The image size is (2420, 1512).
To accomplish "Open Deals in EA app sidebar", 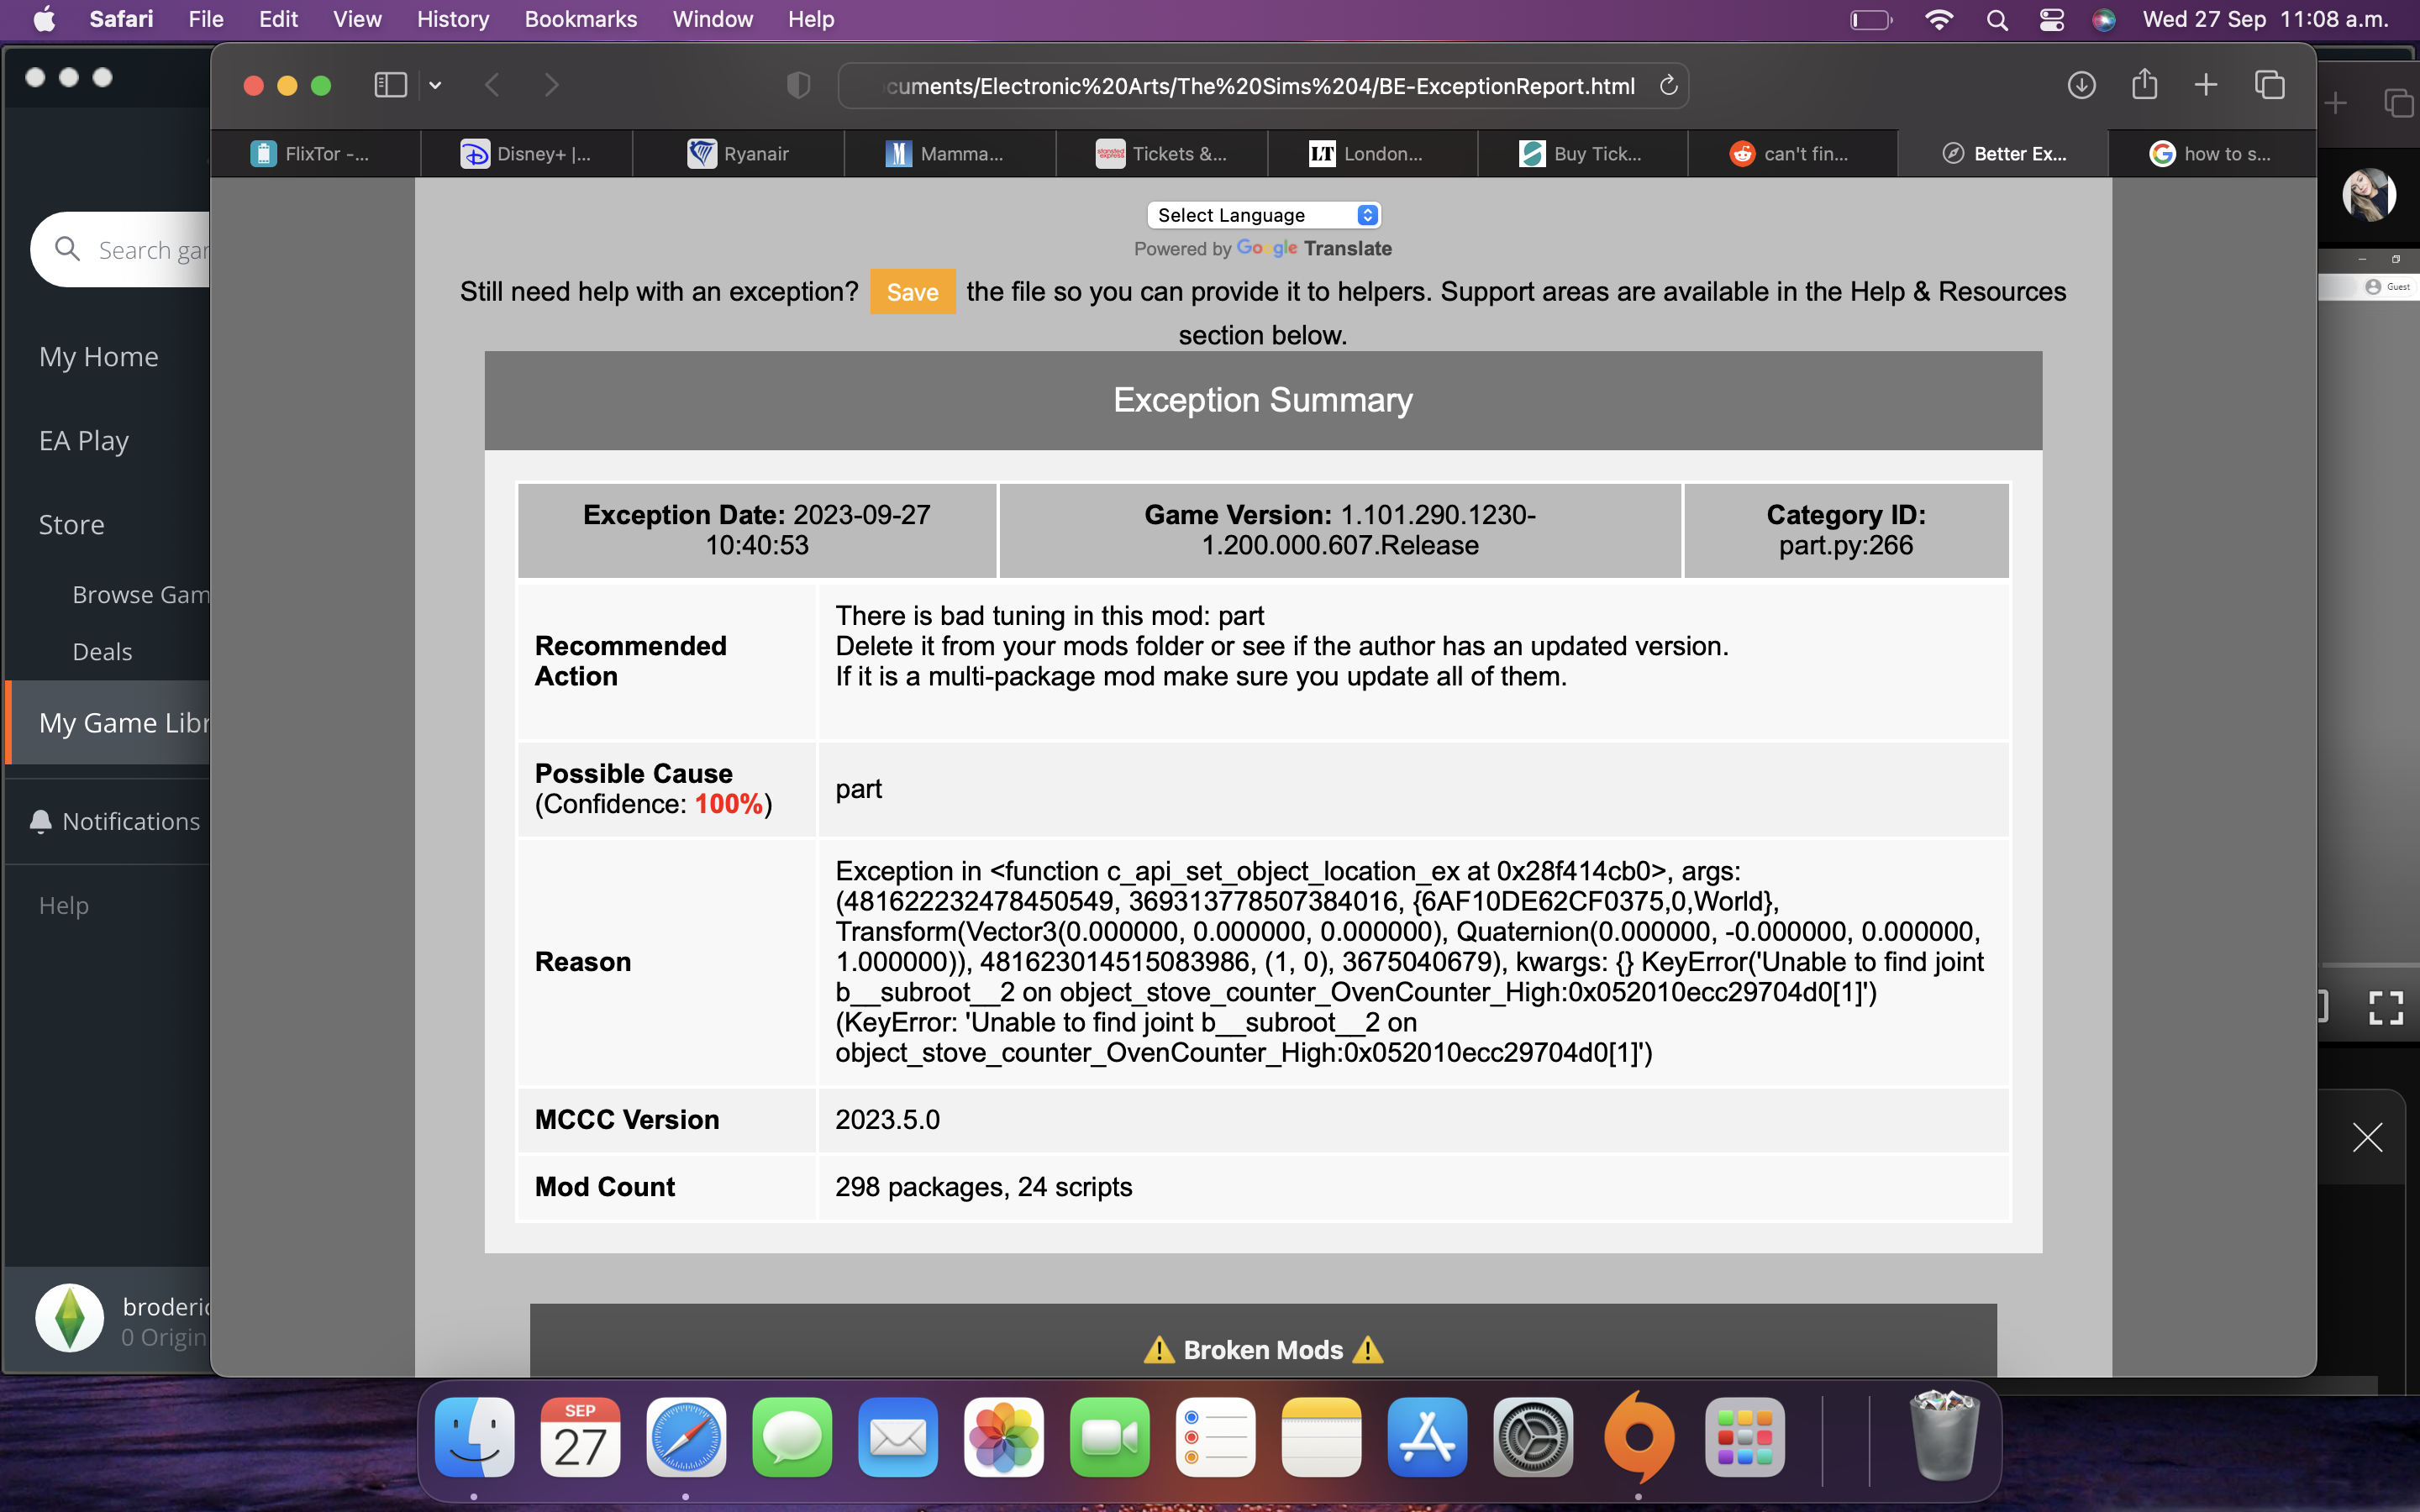I will point(102,651).
